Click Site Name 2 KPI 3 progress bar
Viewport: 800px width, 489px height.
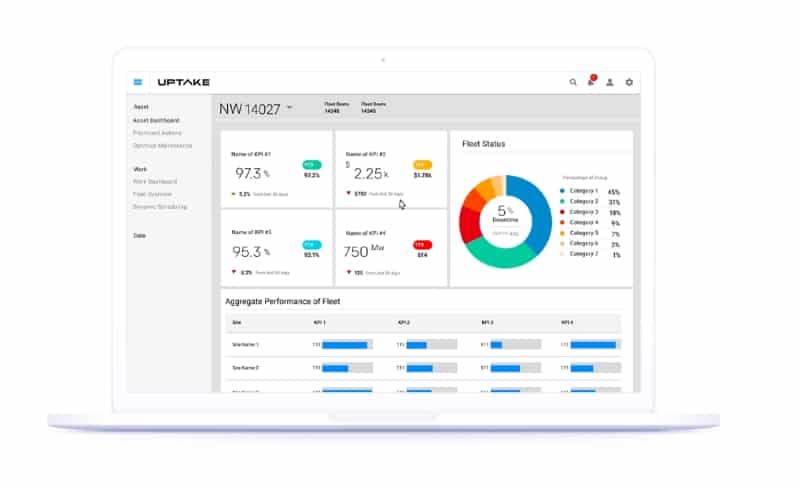[x=516, y=368]
